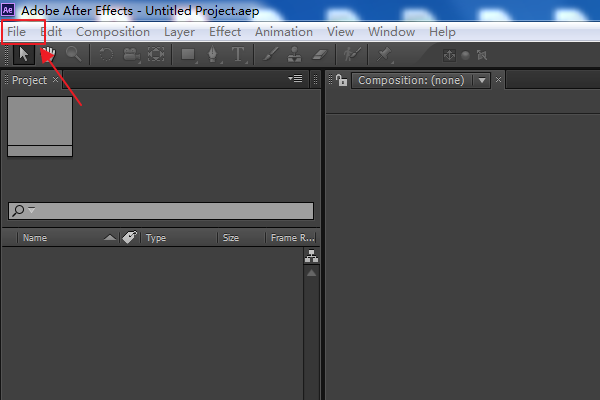This screenshot has height=400, width=600.
Task: Close the Composition viewer panel
Action: (498, 80)
